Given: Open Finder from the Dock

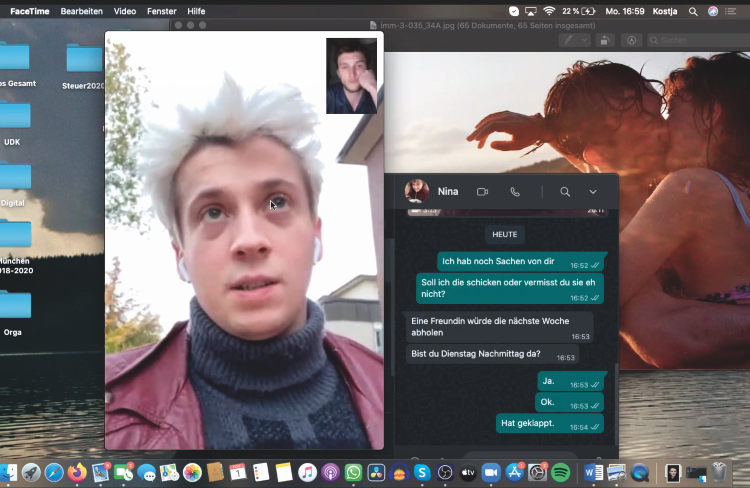Looking at the screenshot, I should pos(8,473).
